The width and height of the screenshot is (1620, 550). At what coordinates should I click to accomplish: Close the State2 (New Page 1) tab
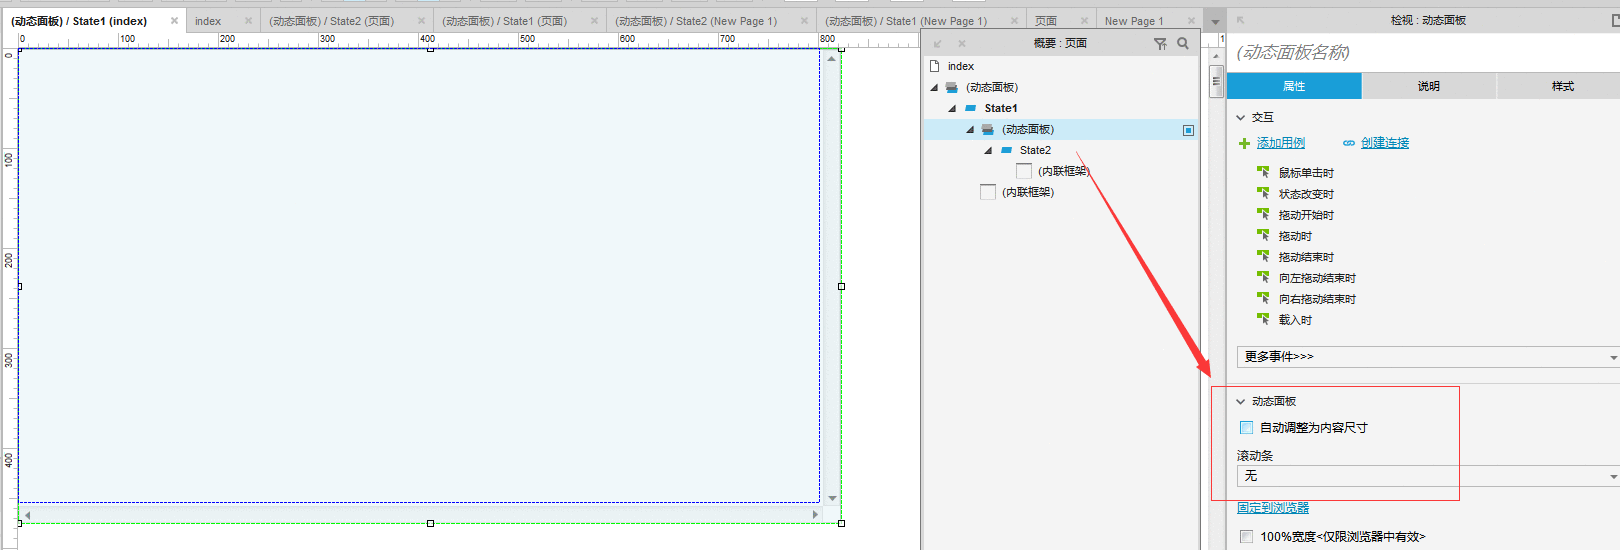tap(804, 20)
